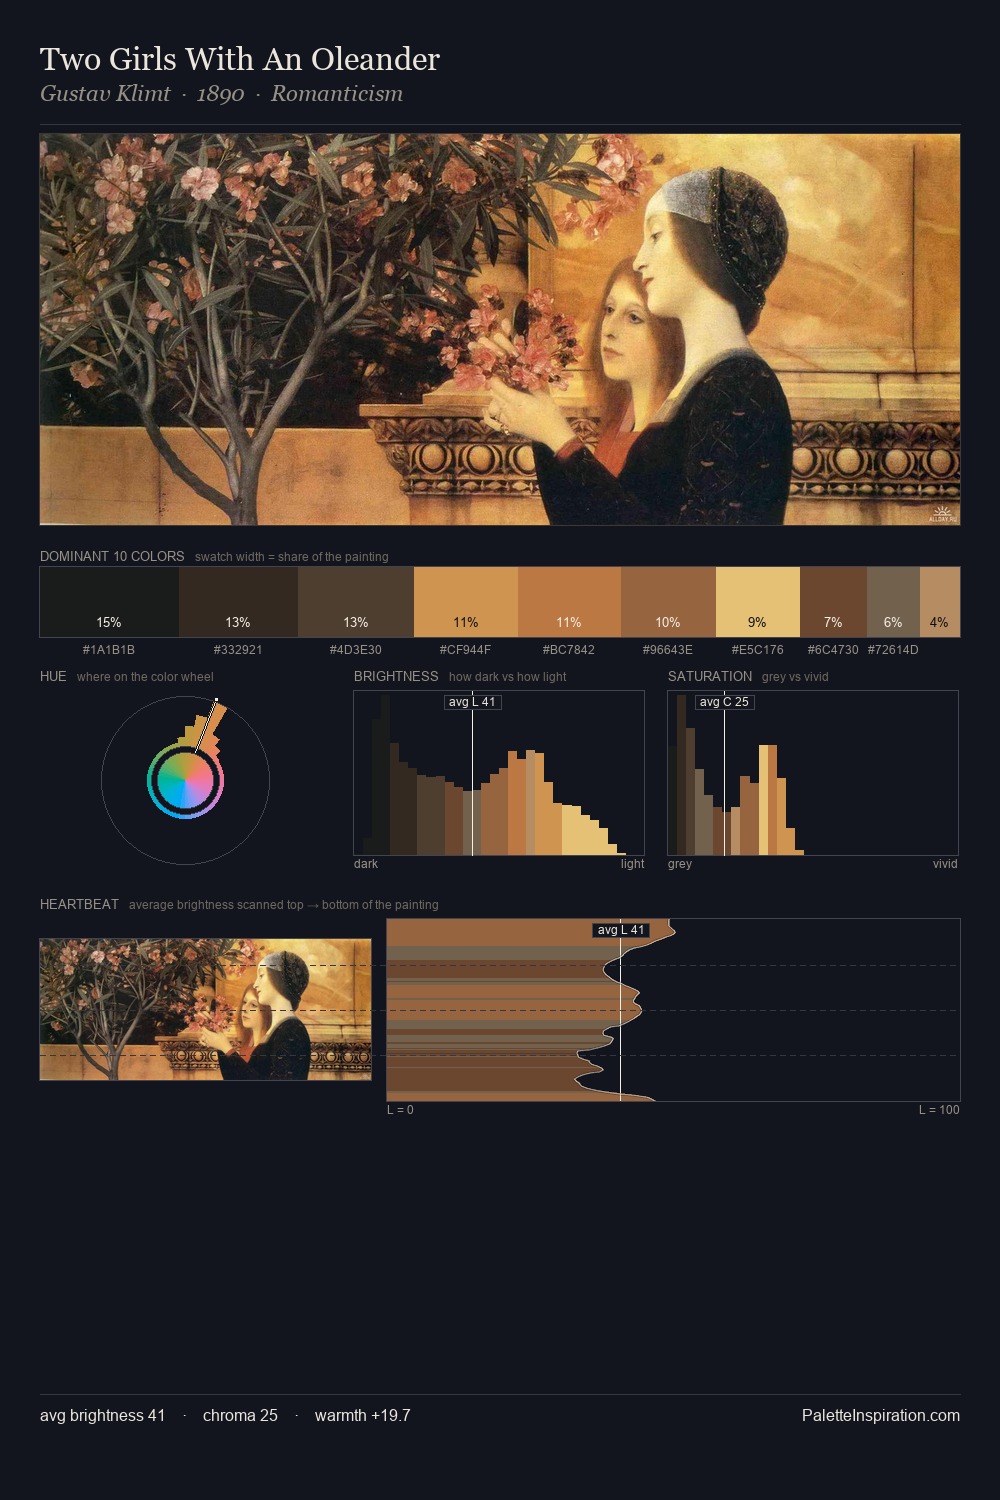Click the "#E5C176" hex code label

(x=758, y=650)
